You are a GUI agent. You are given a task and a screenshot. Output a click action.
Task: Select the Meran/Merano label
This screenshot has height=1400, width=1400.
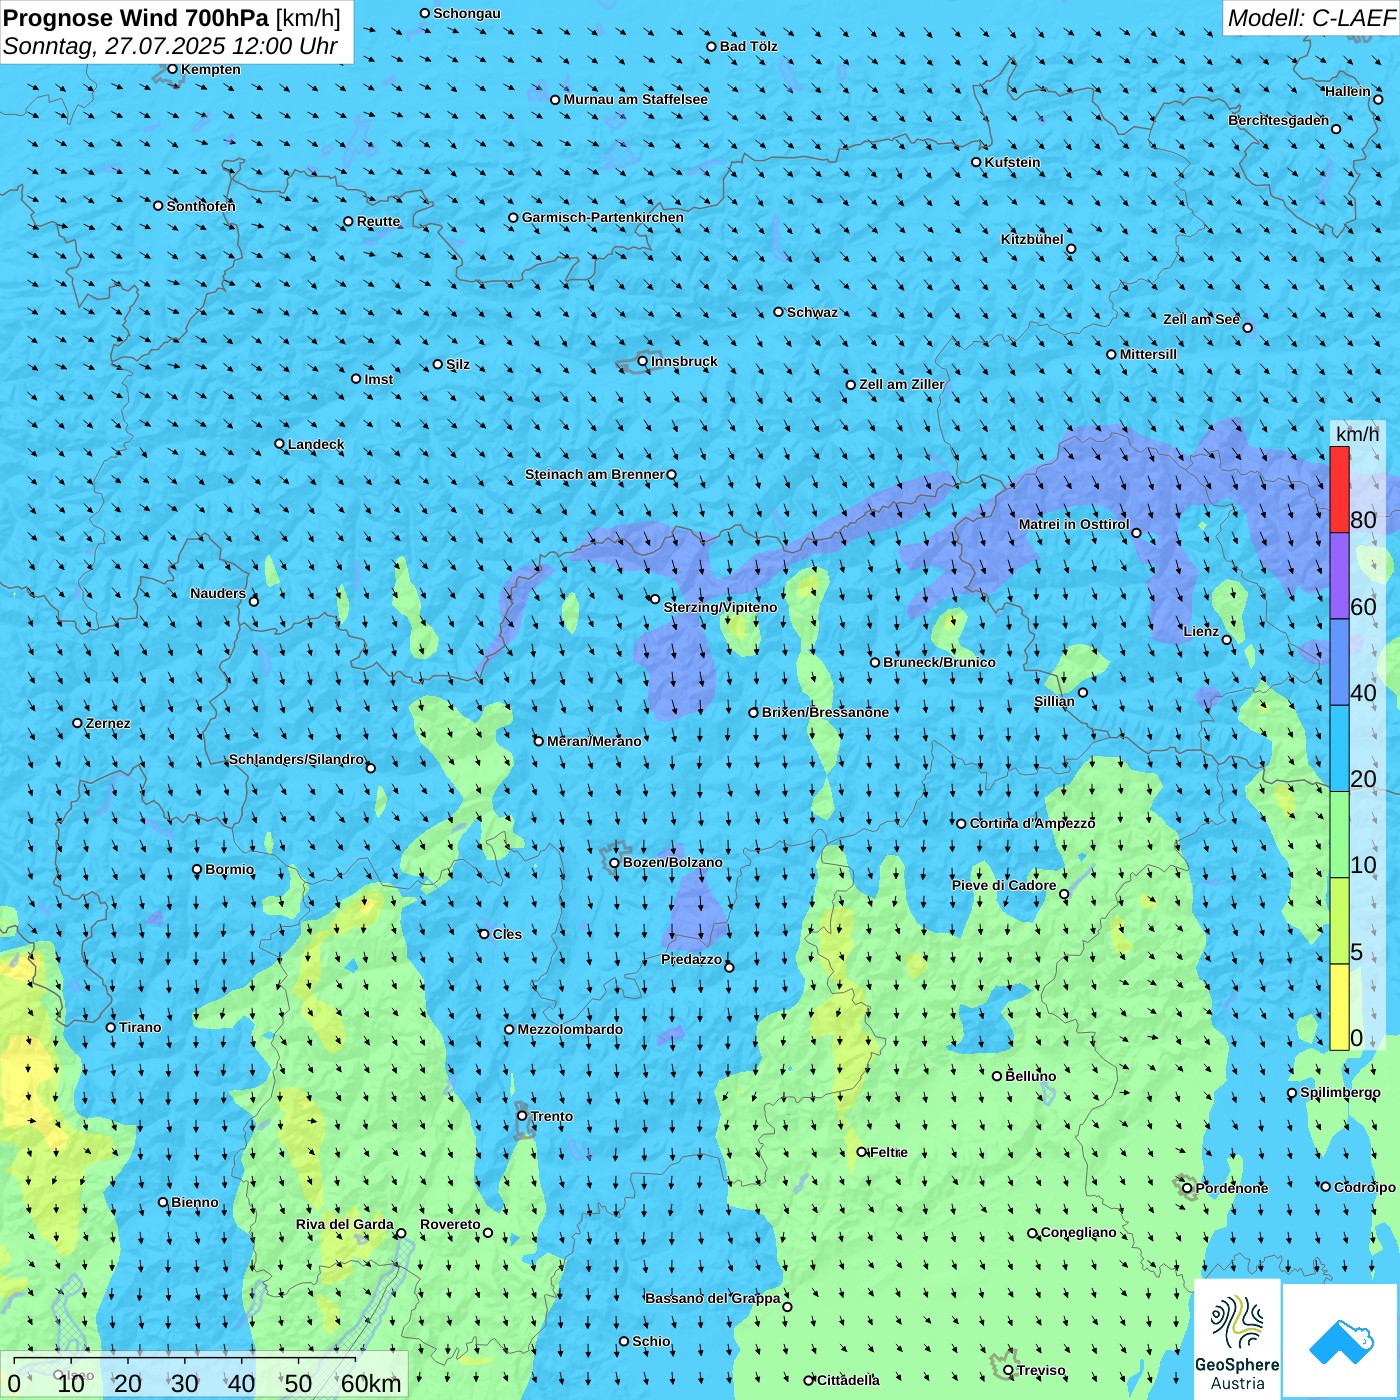(594, 741)
